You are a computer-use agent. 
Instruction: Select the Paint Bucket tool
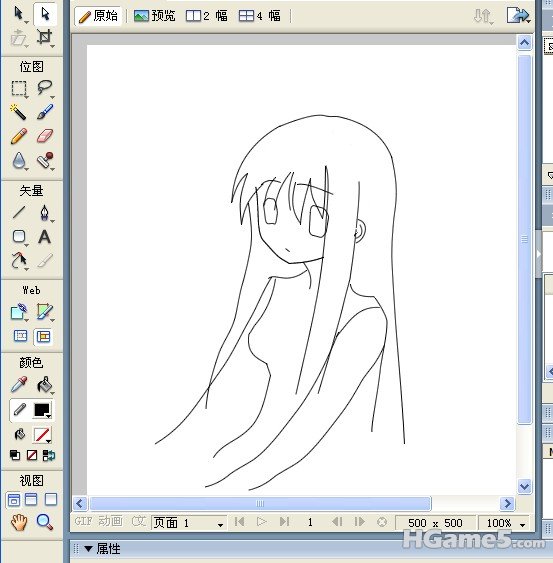pos(45,385)
